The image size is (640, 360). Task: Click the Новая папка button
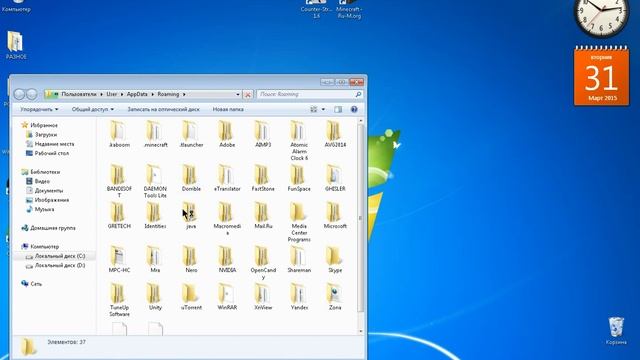tap(228, 109)
